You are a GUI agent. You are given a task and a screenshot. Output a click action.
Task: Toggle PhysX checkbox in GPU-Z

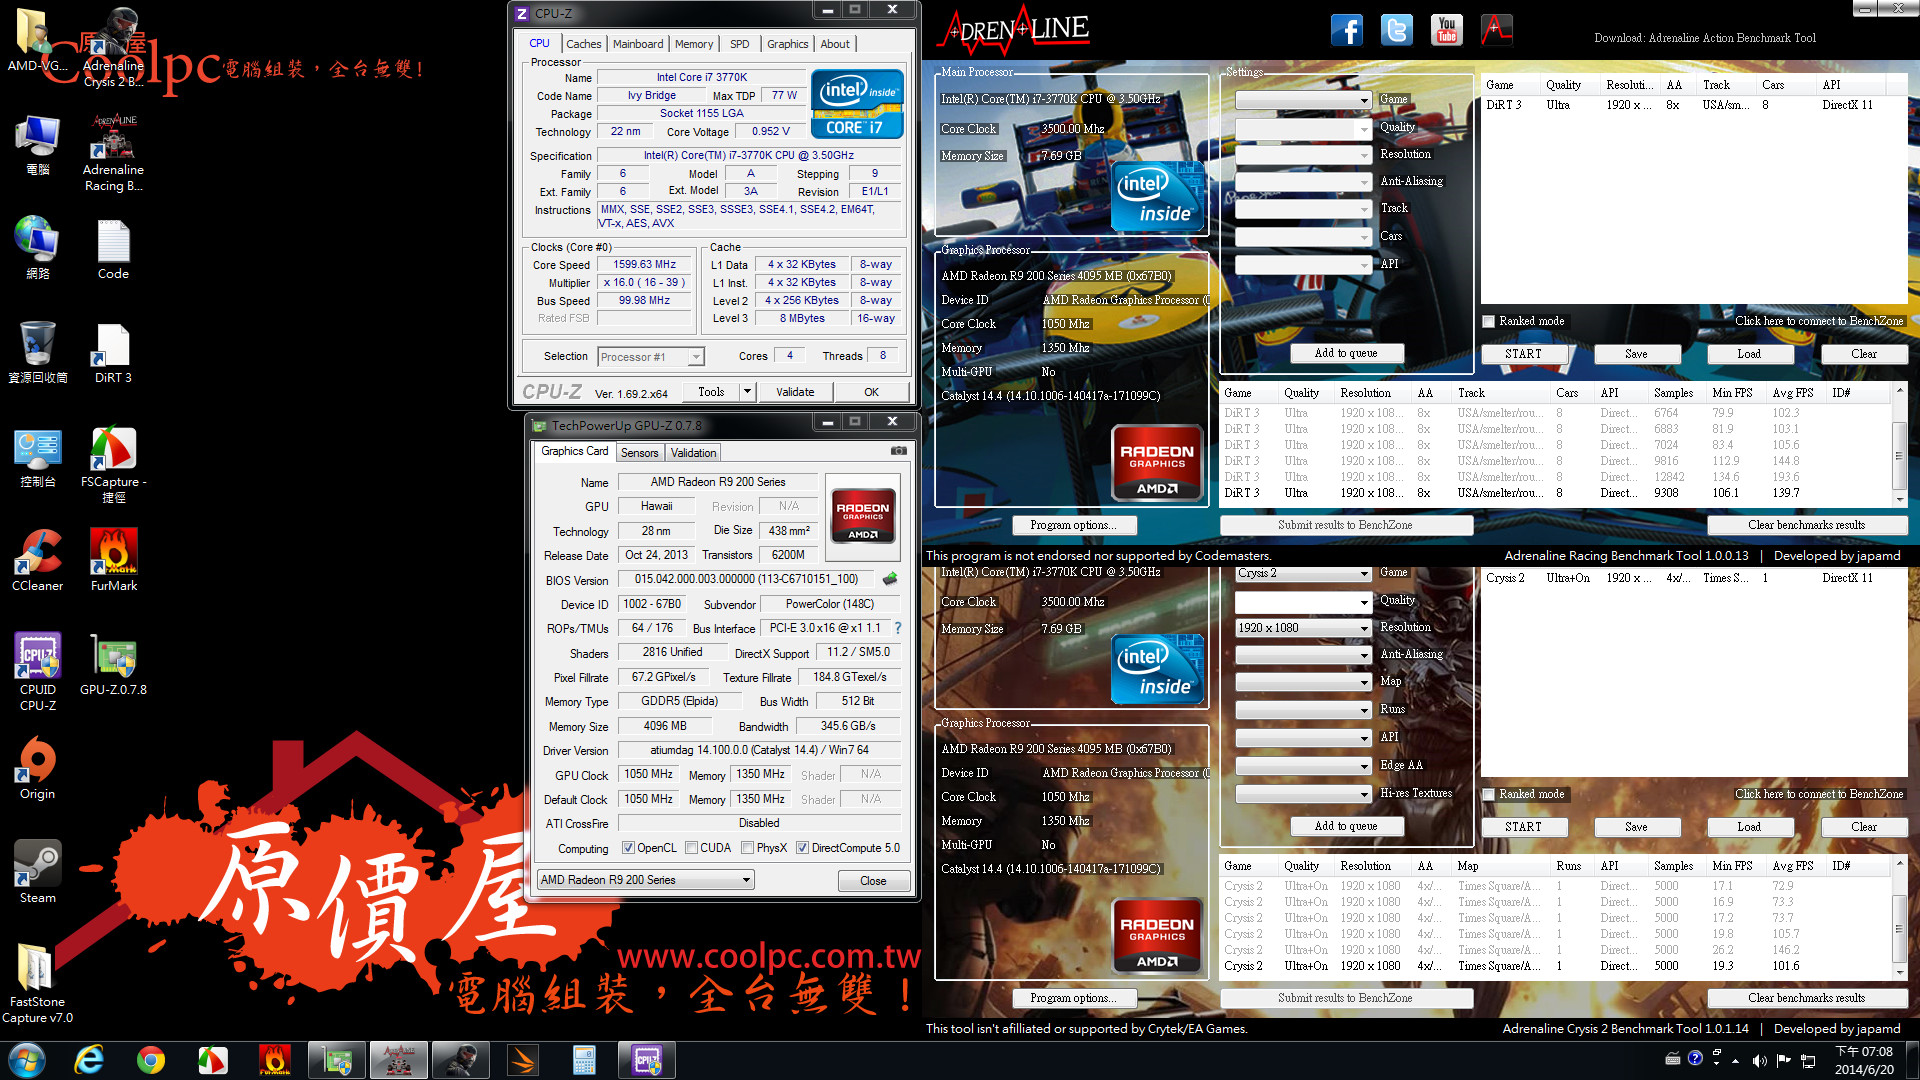click(x=747, y=848)
